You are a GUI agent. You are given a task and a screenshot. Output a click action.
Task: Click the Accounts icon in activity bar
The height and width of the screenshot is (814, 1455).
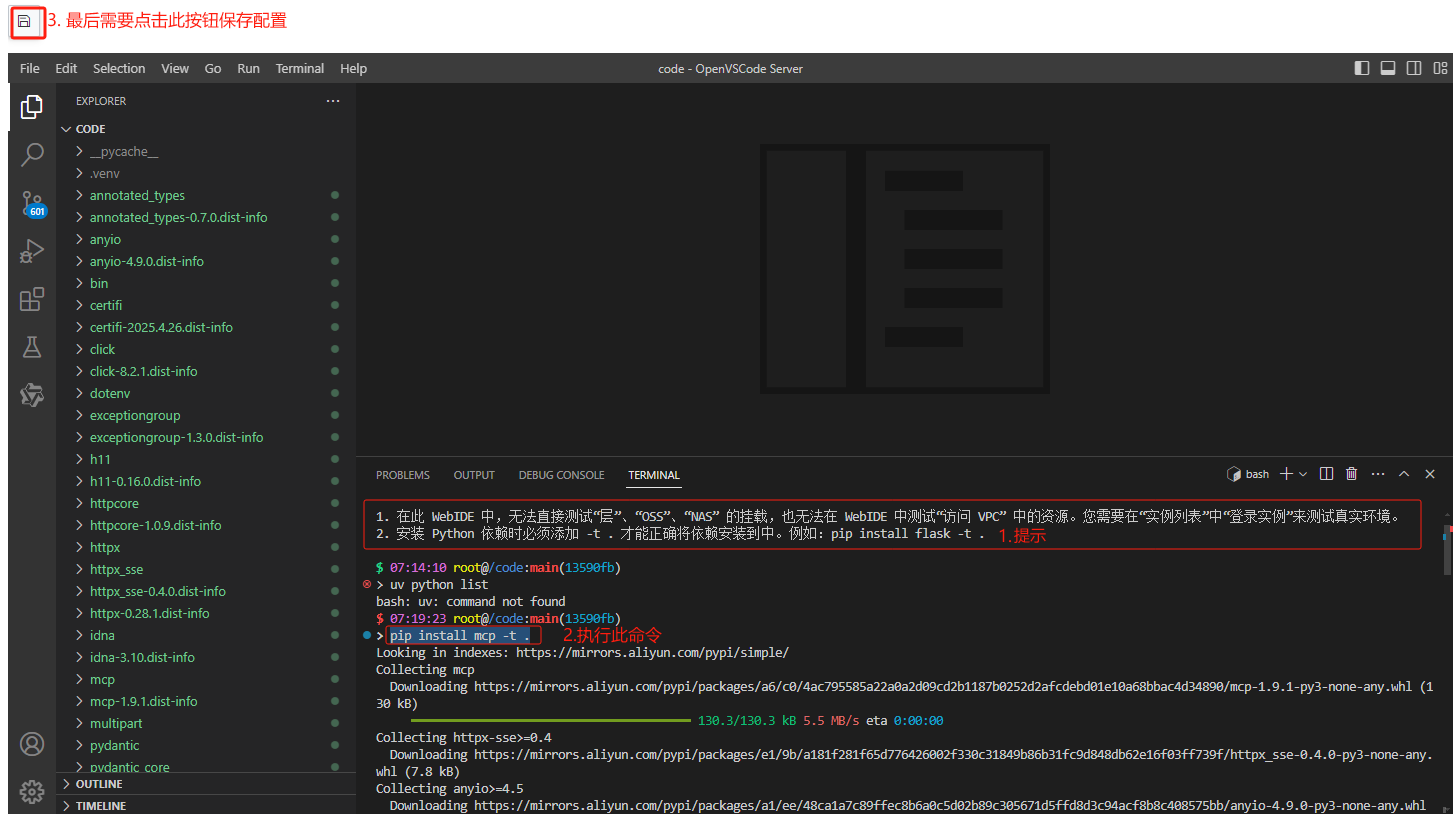tap(32, 744)
